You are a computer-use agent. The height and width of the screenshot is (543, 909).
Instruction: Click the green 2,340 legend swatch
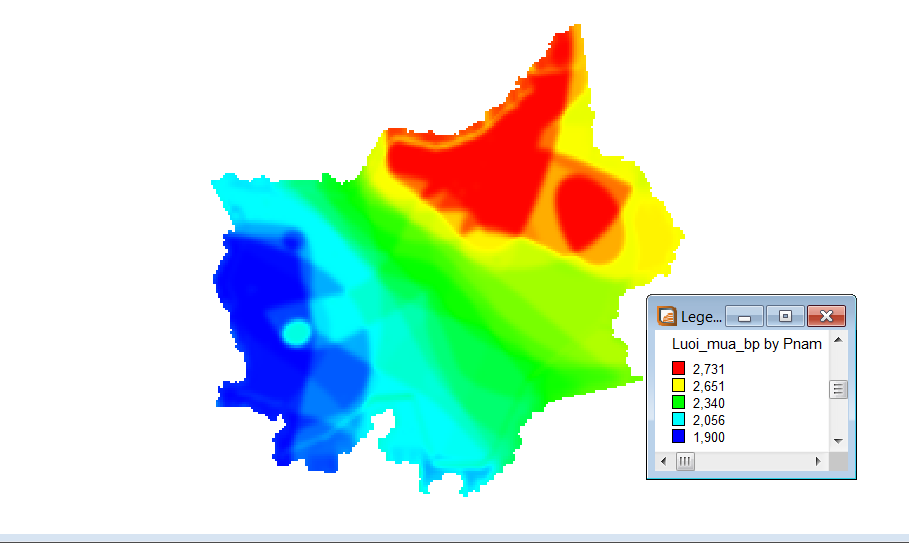pyautogui.click(x=678, y=402)
